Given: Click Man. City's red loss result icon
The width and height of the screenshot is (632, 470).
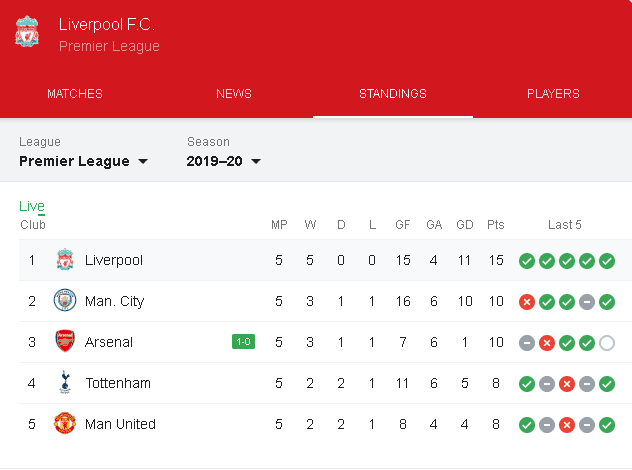Looking at the screenshot, I should tap(527, 302).
